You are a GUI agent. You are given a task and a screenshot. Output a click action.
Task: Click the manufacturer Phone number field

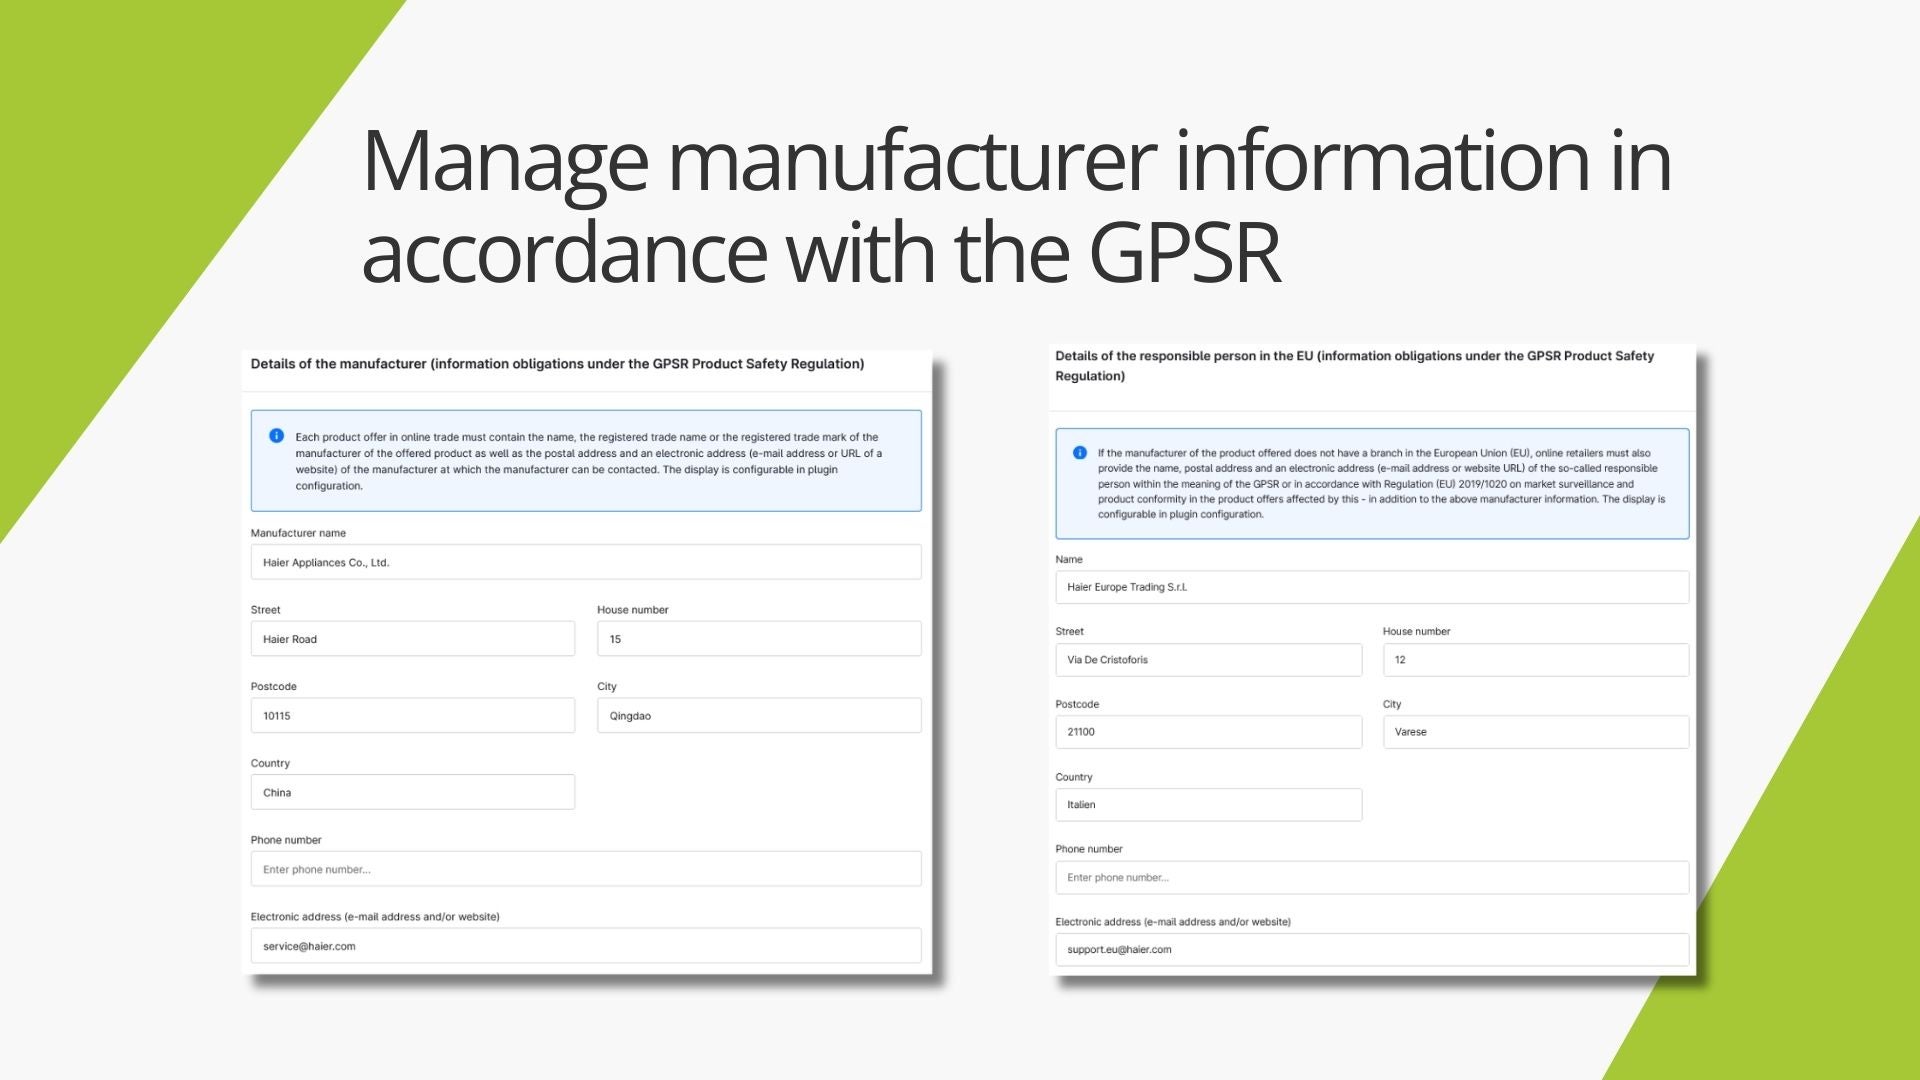585,869
